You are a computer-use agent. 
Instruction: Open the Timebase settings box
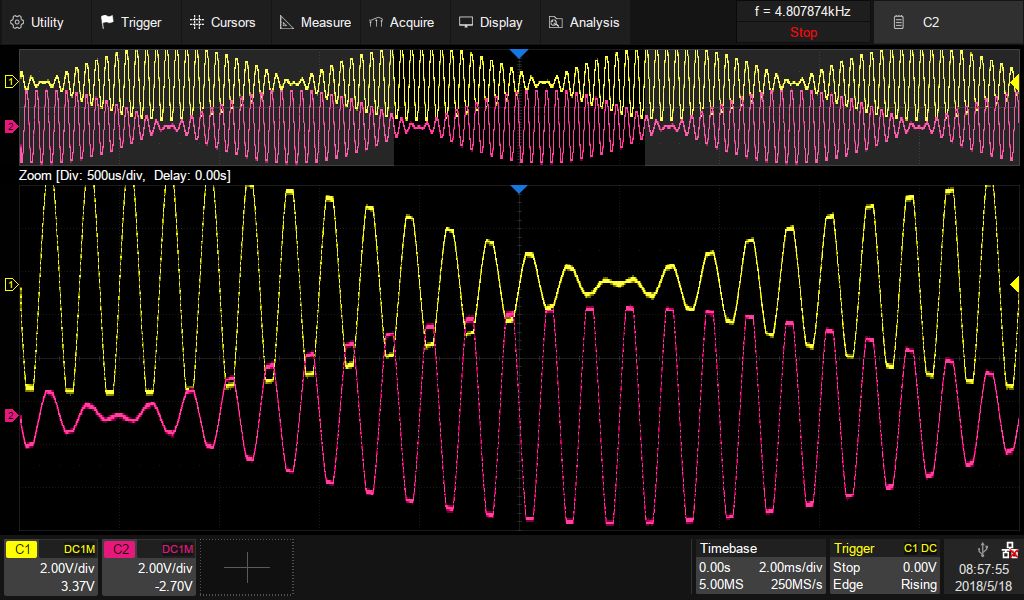point(760,567)
